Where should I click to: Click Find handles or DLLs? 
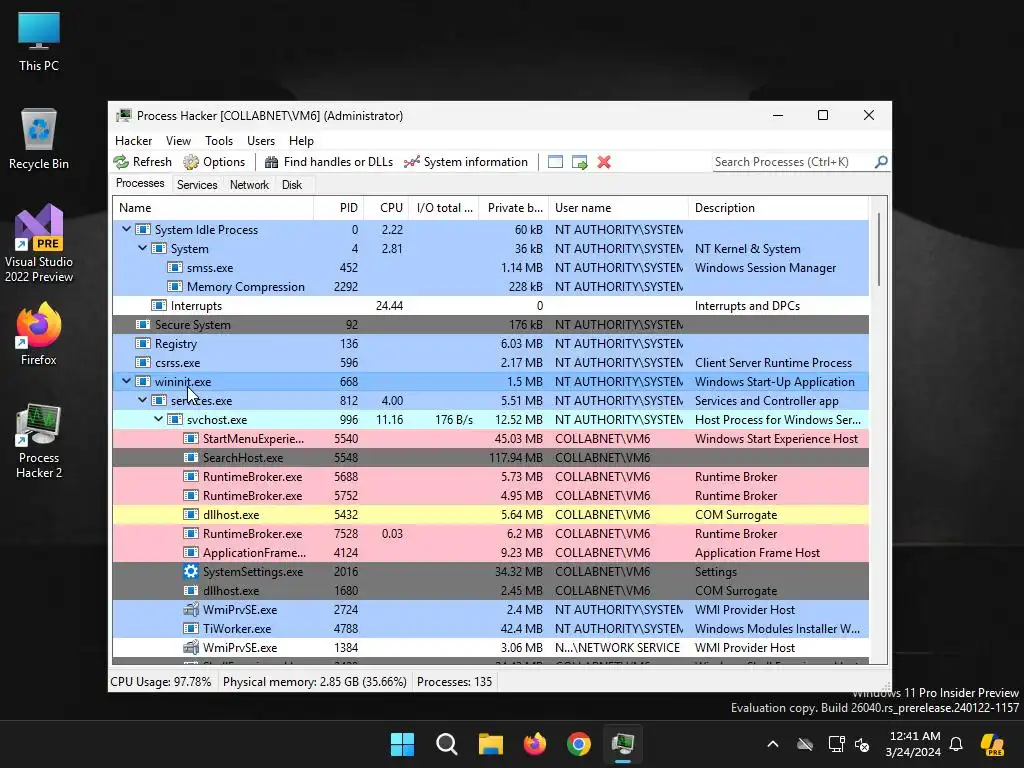click(329, 162)
